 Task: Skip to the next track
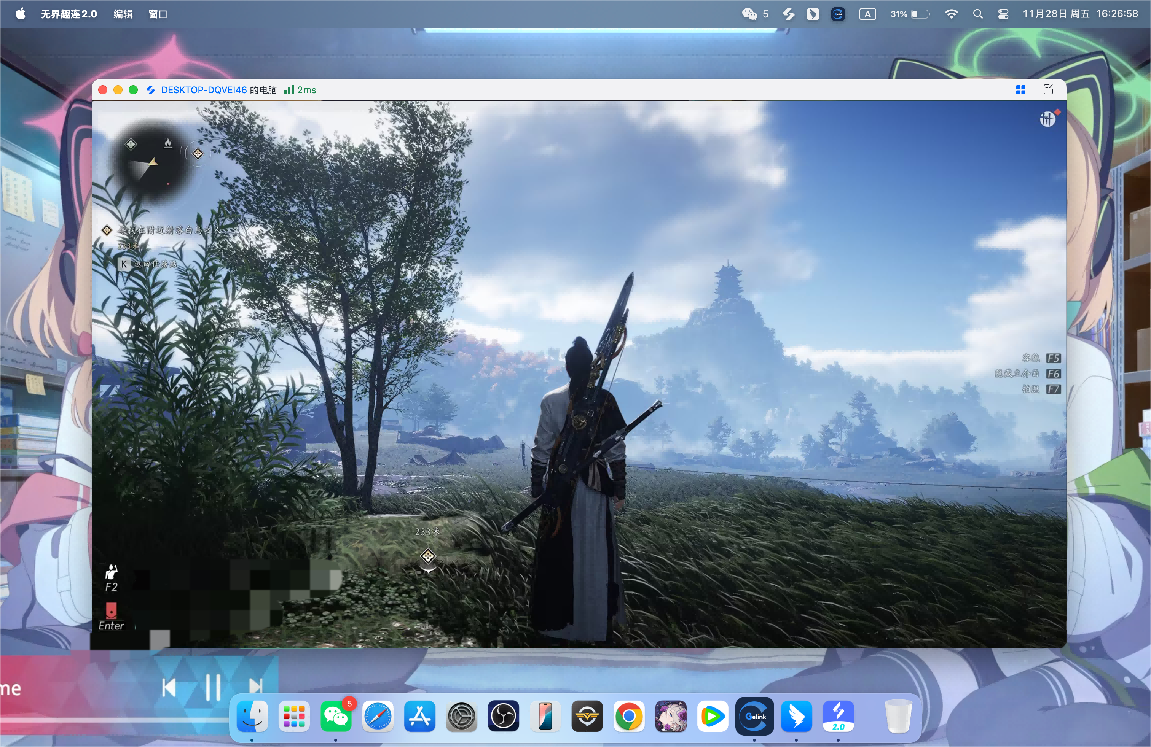click(256, 687)
